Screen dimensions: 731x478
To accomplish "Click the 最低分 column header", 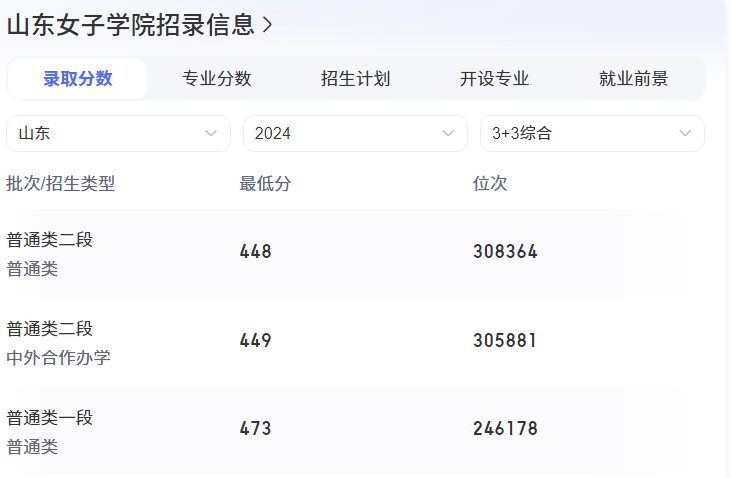I will coord(265,184).
